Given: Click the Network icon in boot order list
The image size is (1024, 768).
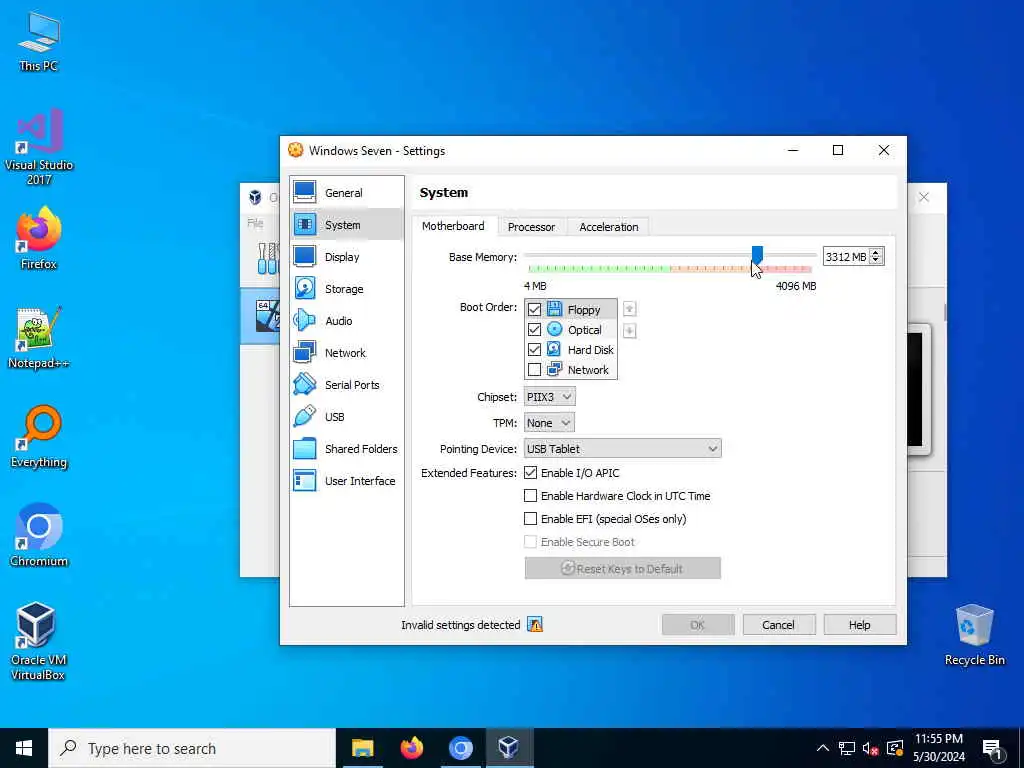Looking at the screenshot, I should coord(554,370).
